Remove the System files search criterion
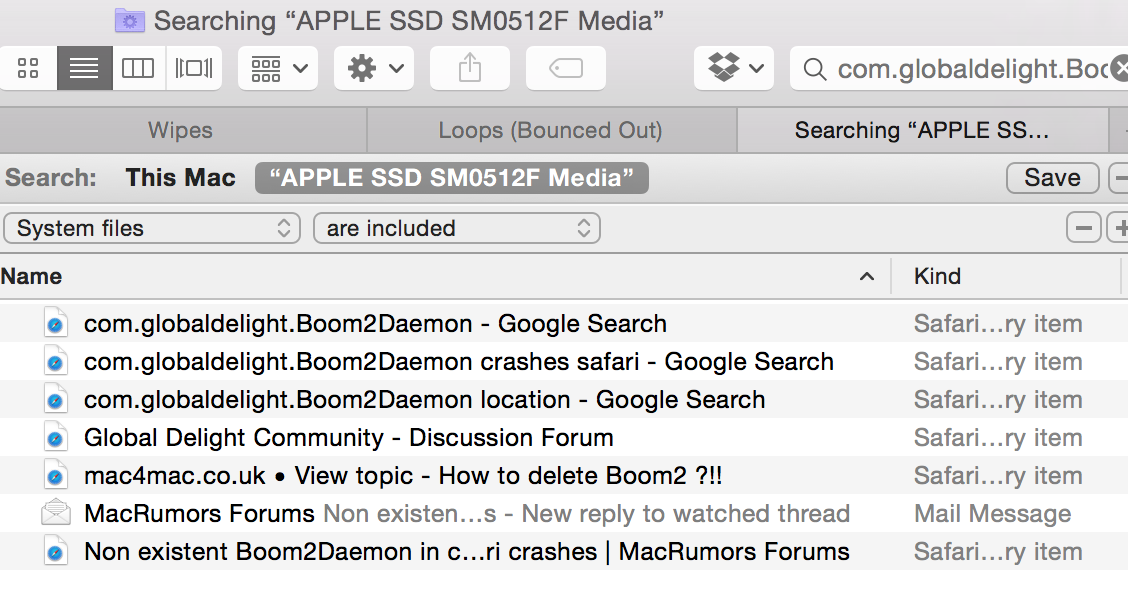Screen dimensions: 1128x590 point(1083,228)
